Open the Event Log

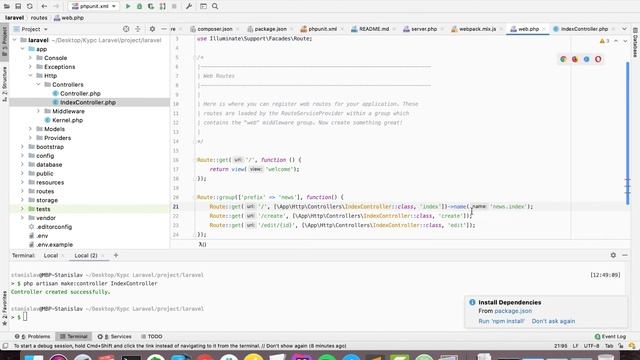click(x=610, y=336)
